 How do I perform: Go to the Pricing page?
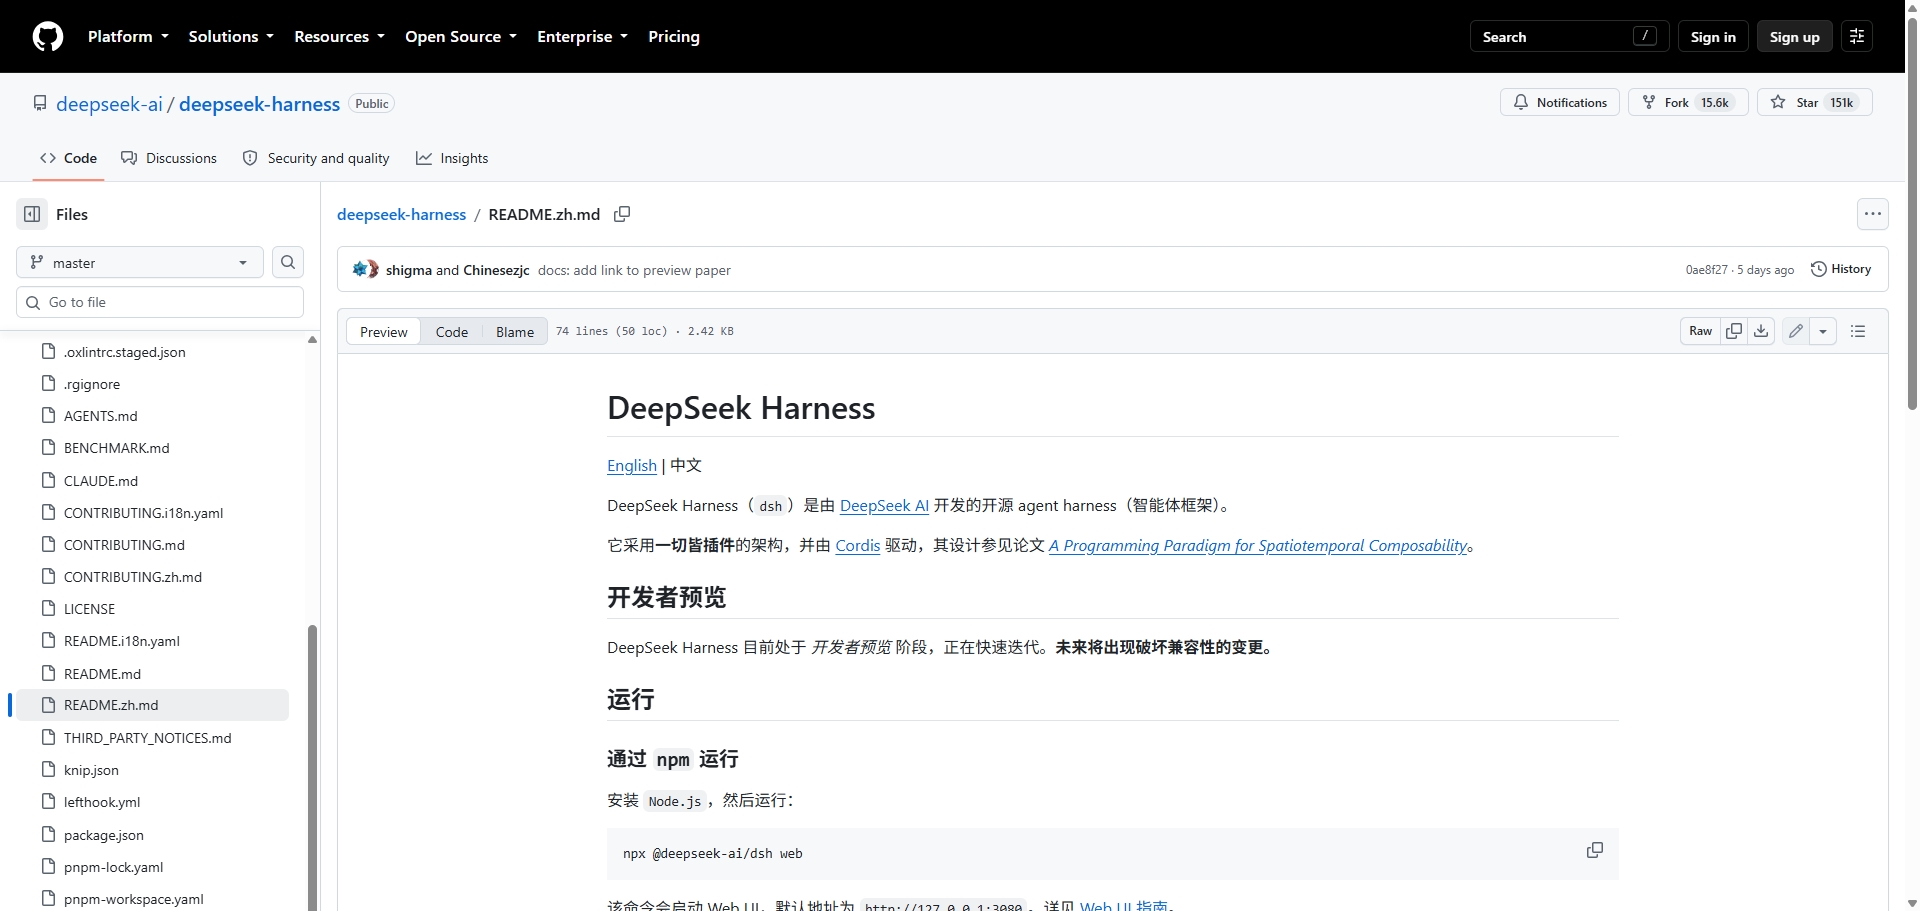[674, 37]
